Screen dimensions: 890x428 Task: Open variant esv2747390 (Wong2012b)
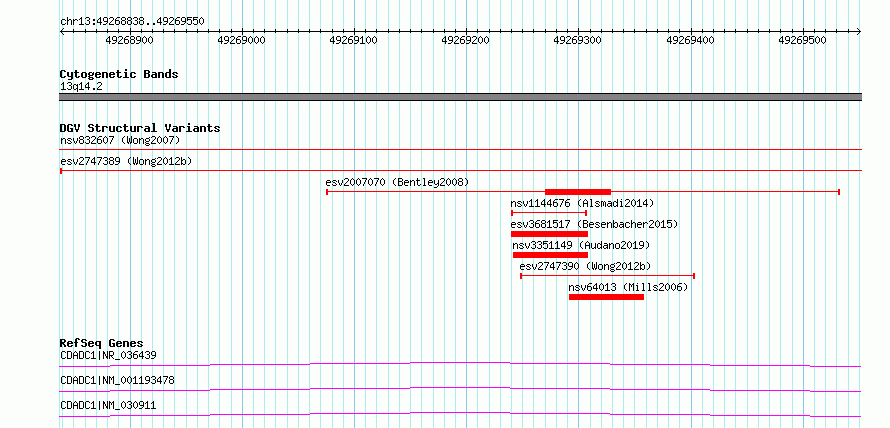pyautogui.click(x=585, y=267)
